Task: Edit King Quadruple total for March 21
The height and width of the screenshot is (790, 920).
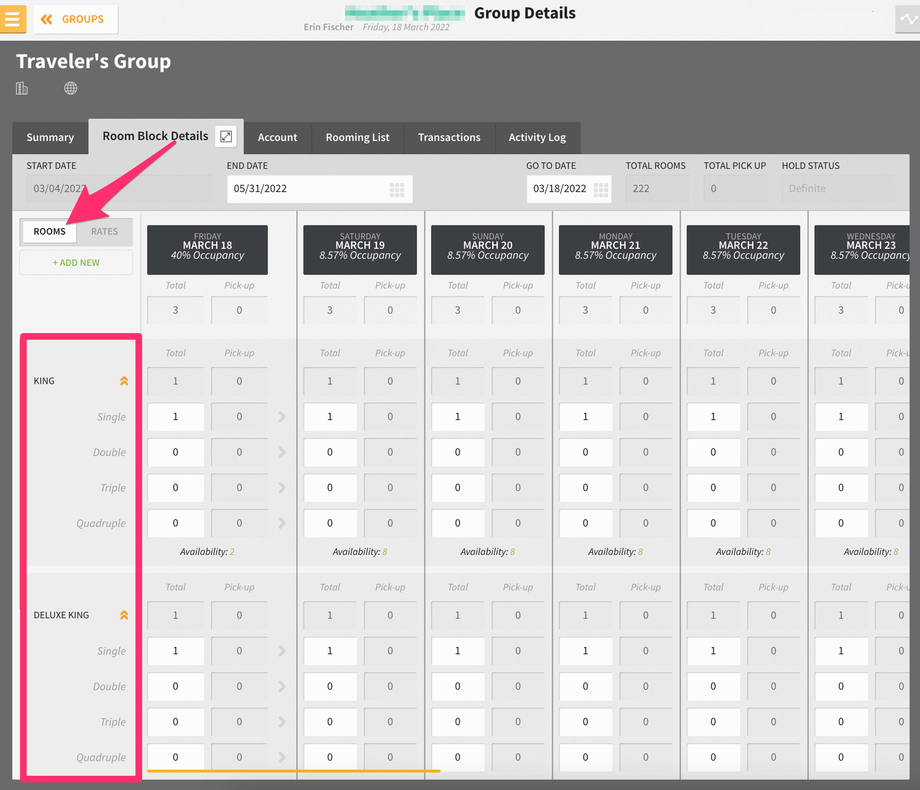Action: 585,524
